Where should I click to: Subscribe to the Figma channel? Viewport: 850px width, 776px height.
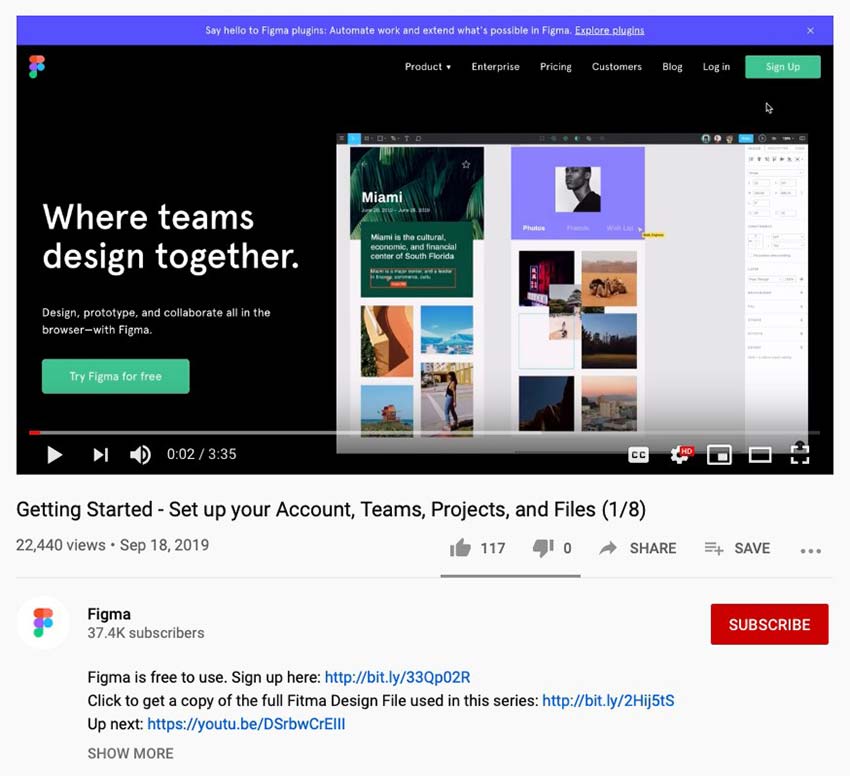click(769, 624)
